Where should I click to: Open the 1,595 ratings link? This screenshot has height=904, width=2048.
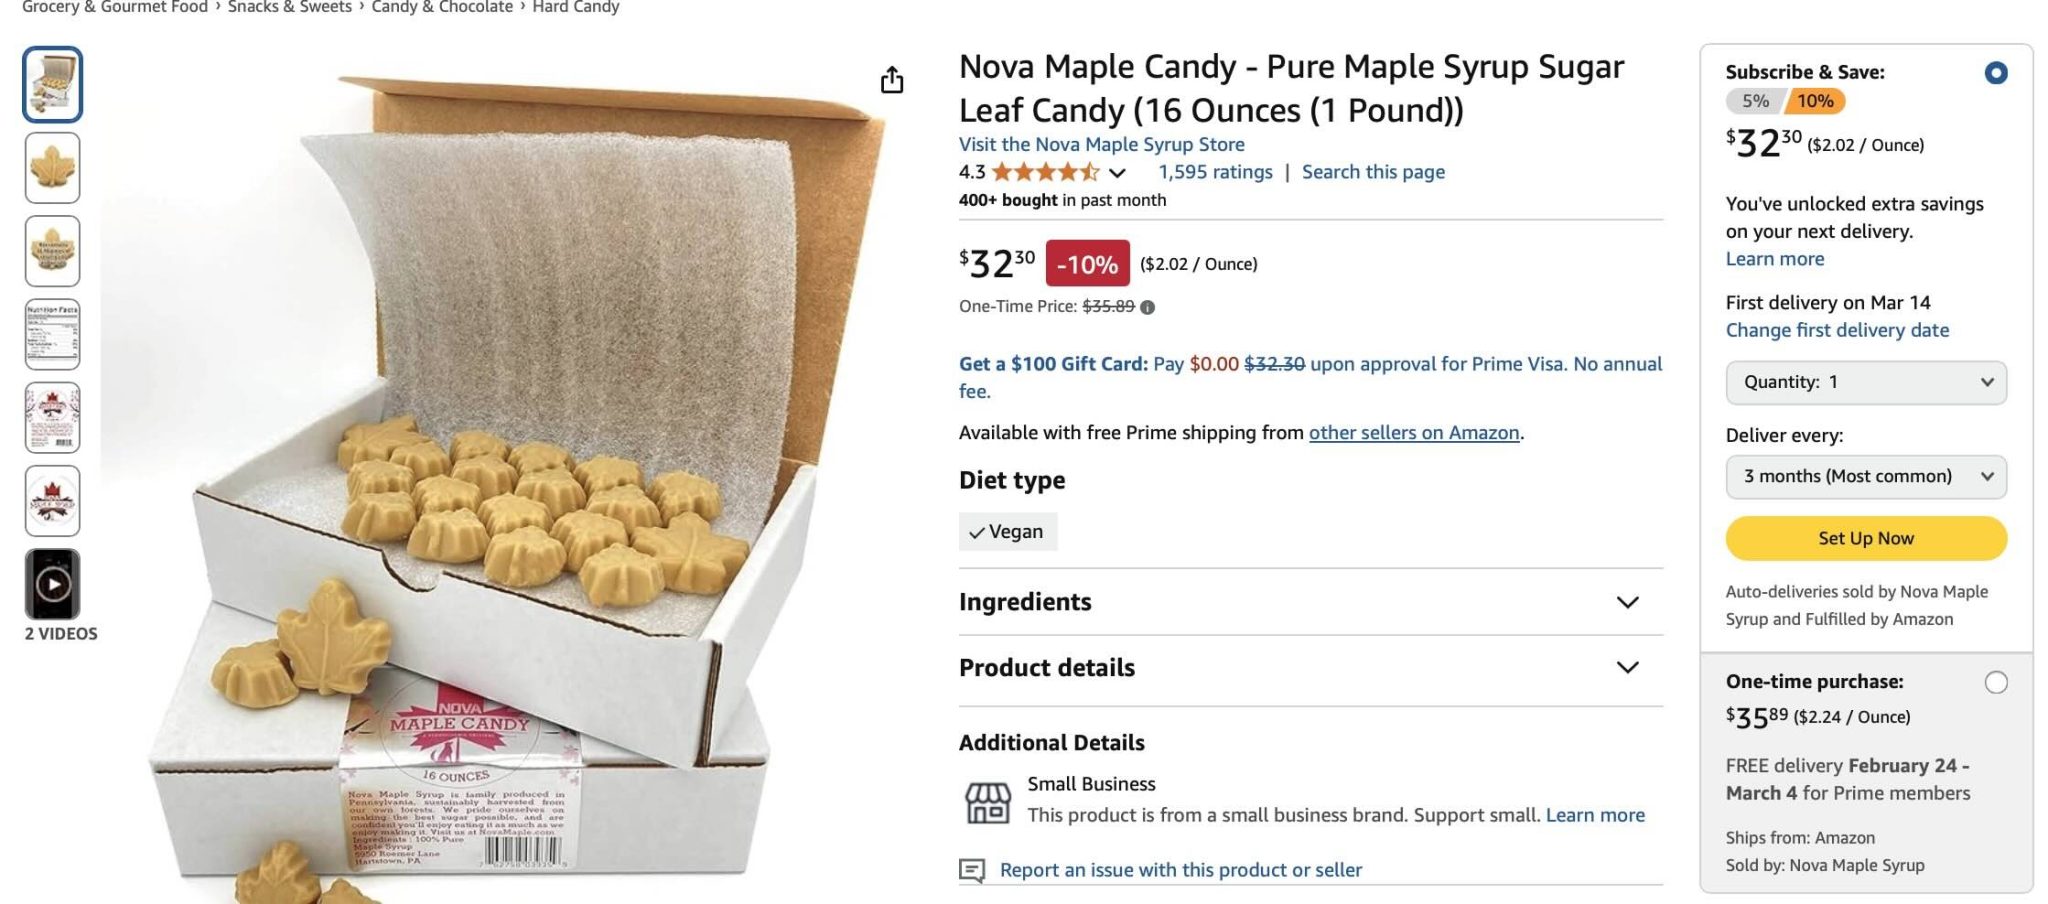(1215, 172)
